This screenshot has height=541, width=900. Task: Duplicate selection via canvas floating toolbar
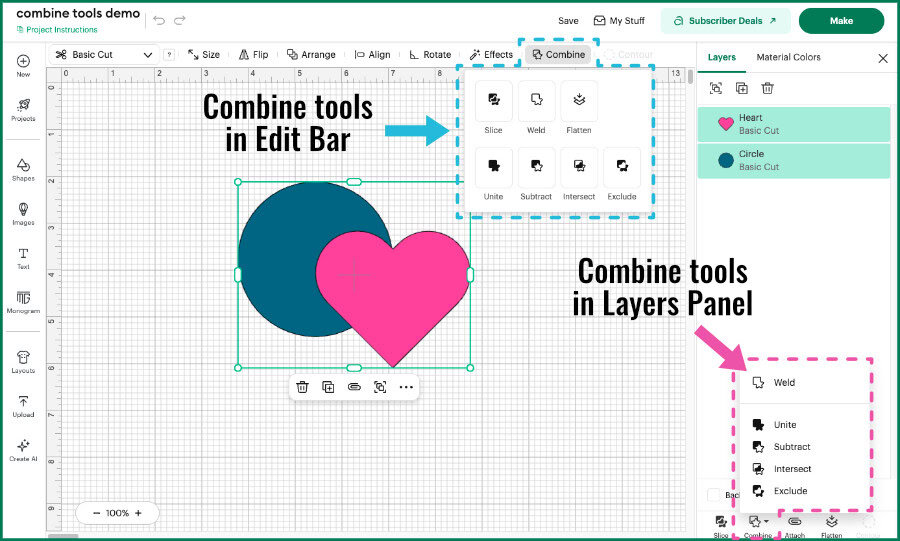click(328, 387)
